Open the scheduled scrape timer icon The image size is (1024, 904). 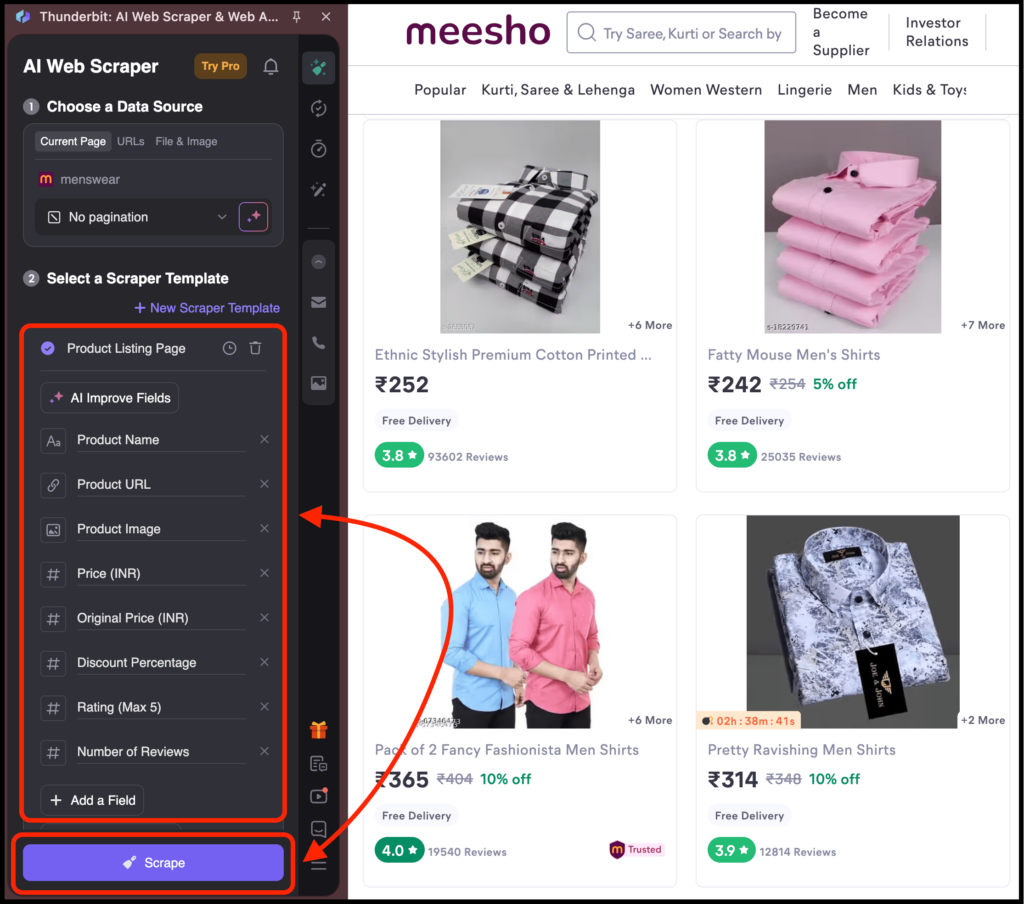318,149
